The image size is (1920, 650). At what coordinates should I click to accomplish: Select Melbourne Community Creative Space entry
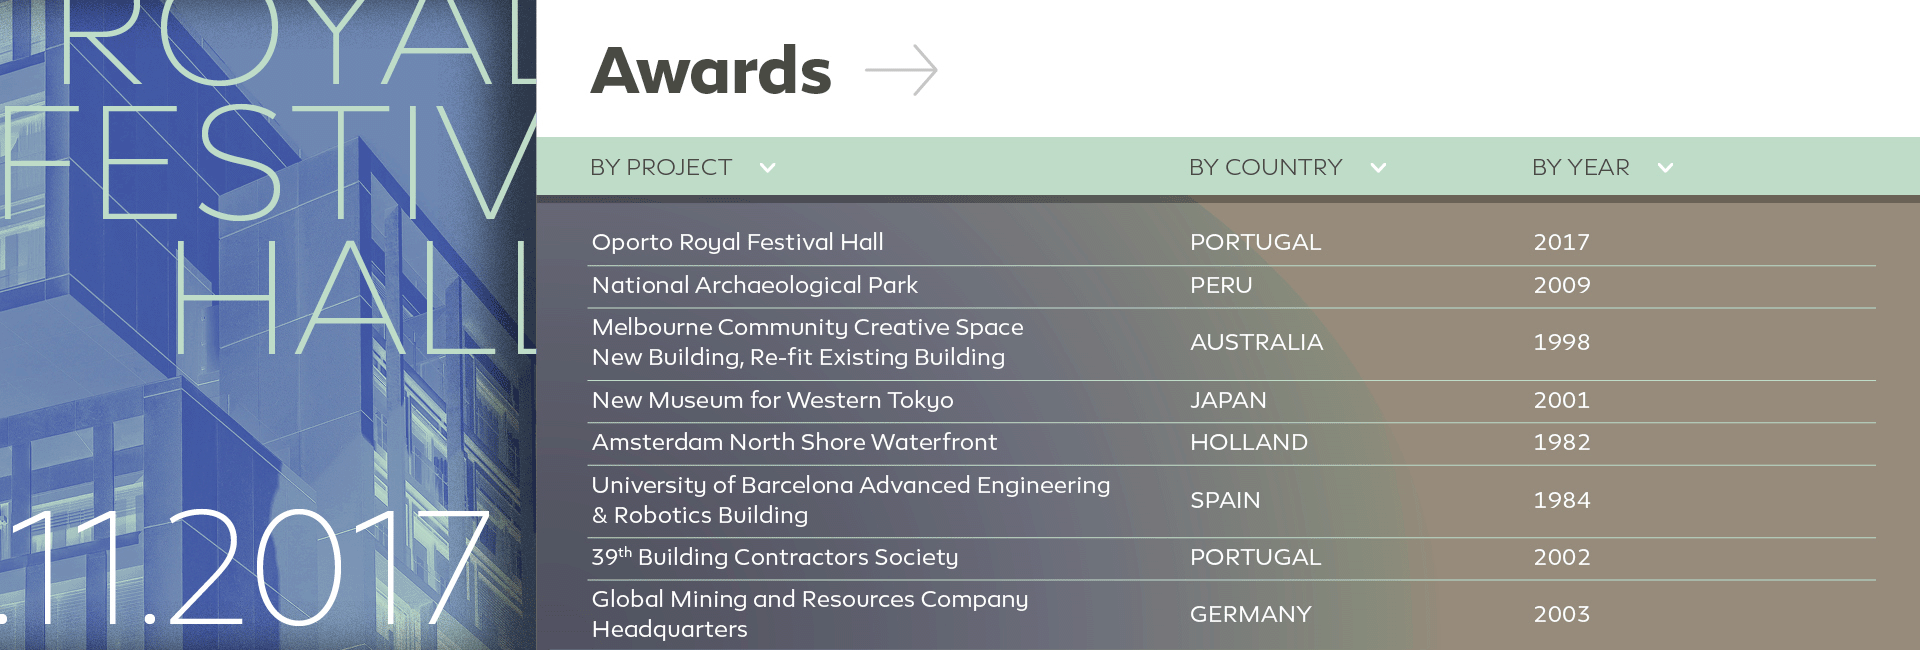807,342
